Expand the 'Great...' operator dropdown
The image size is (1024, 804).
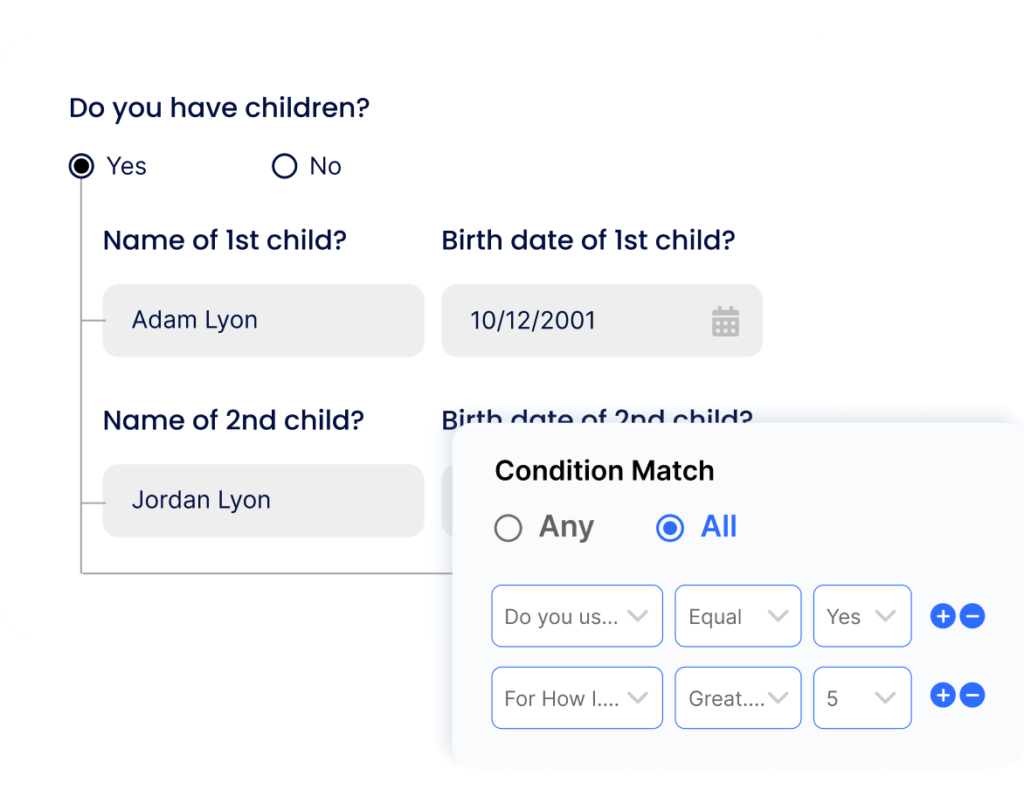click(738, 698)
